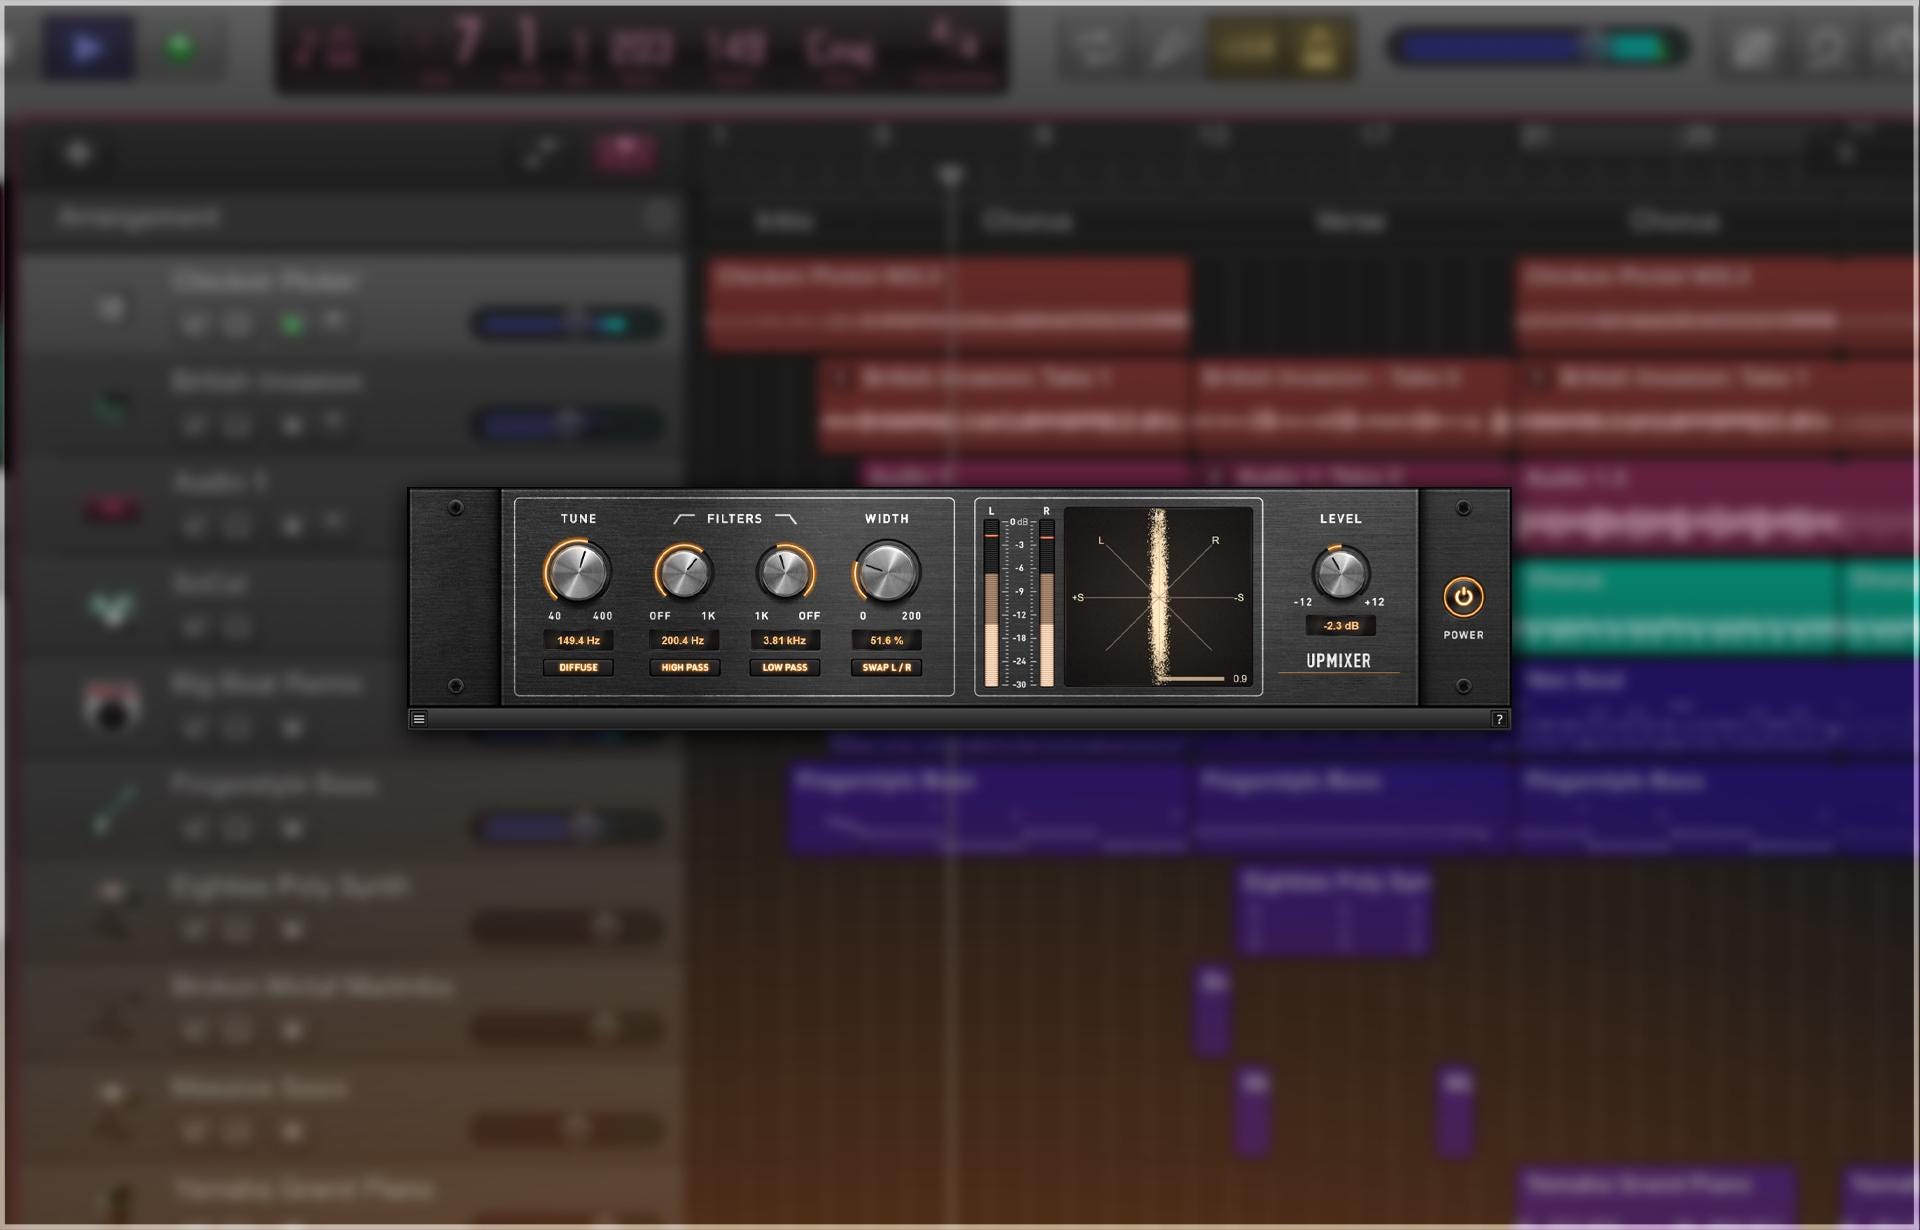Toggle the High Pass filter button

click(685, 667)
